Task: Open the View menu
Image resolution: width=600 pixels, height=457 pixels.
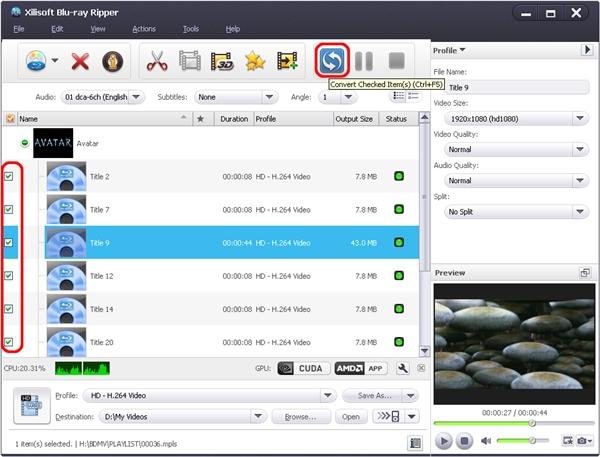Action: click(x=98, y=29)
